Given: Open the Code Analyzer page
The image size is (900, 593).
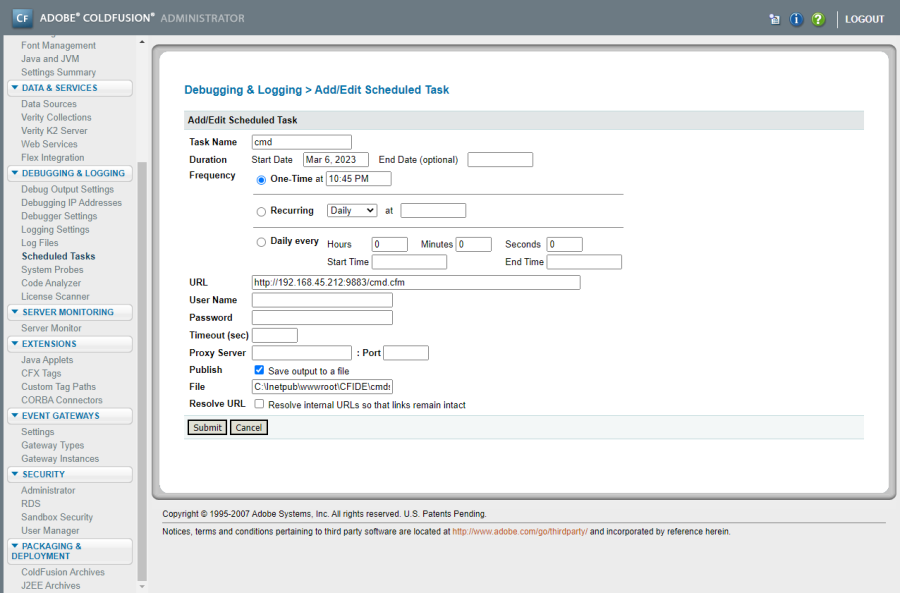Looking at the screenshot, I should 51,283.
